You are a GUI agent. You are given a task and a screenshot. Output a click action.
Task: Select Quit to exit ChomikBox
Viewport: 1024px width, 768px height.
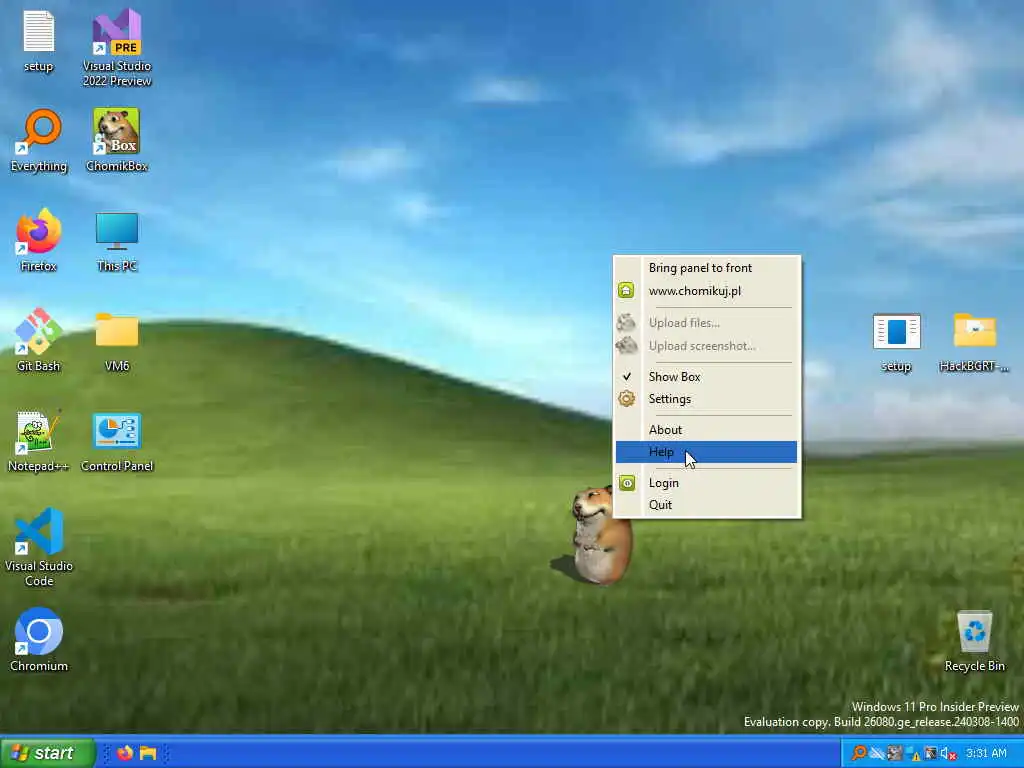706,505
